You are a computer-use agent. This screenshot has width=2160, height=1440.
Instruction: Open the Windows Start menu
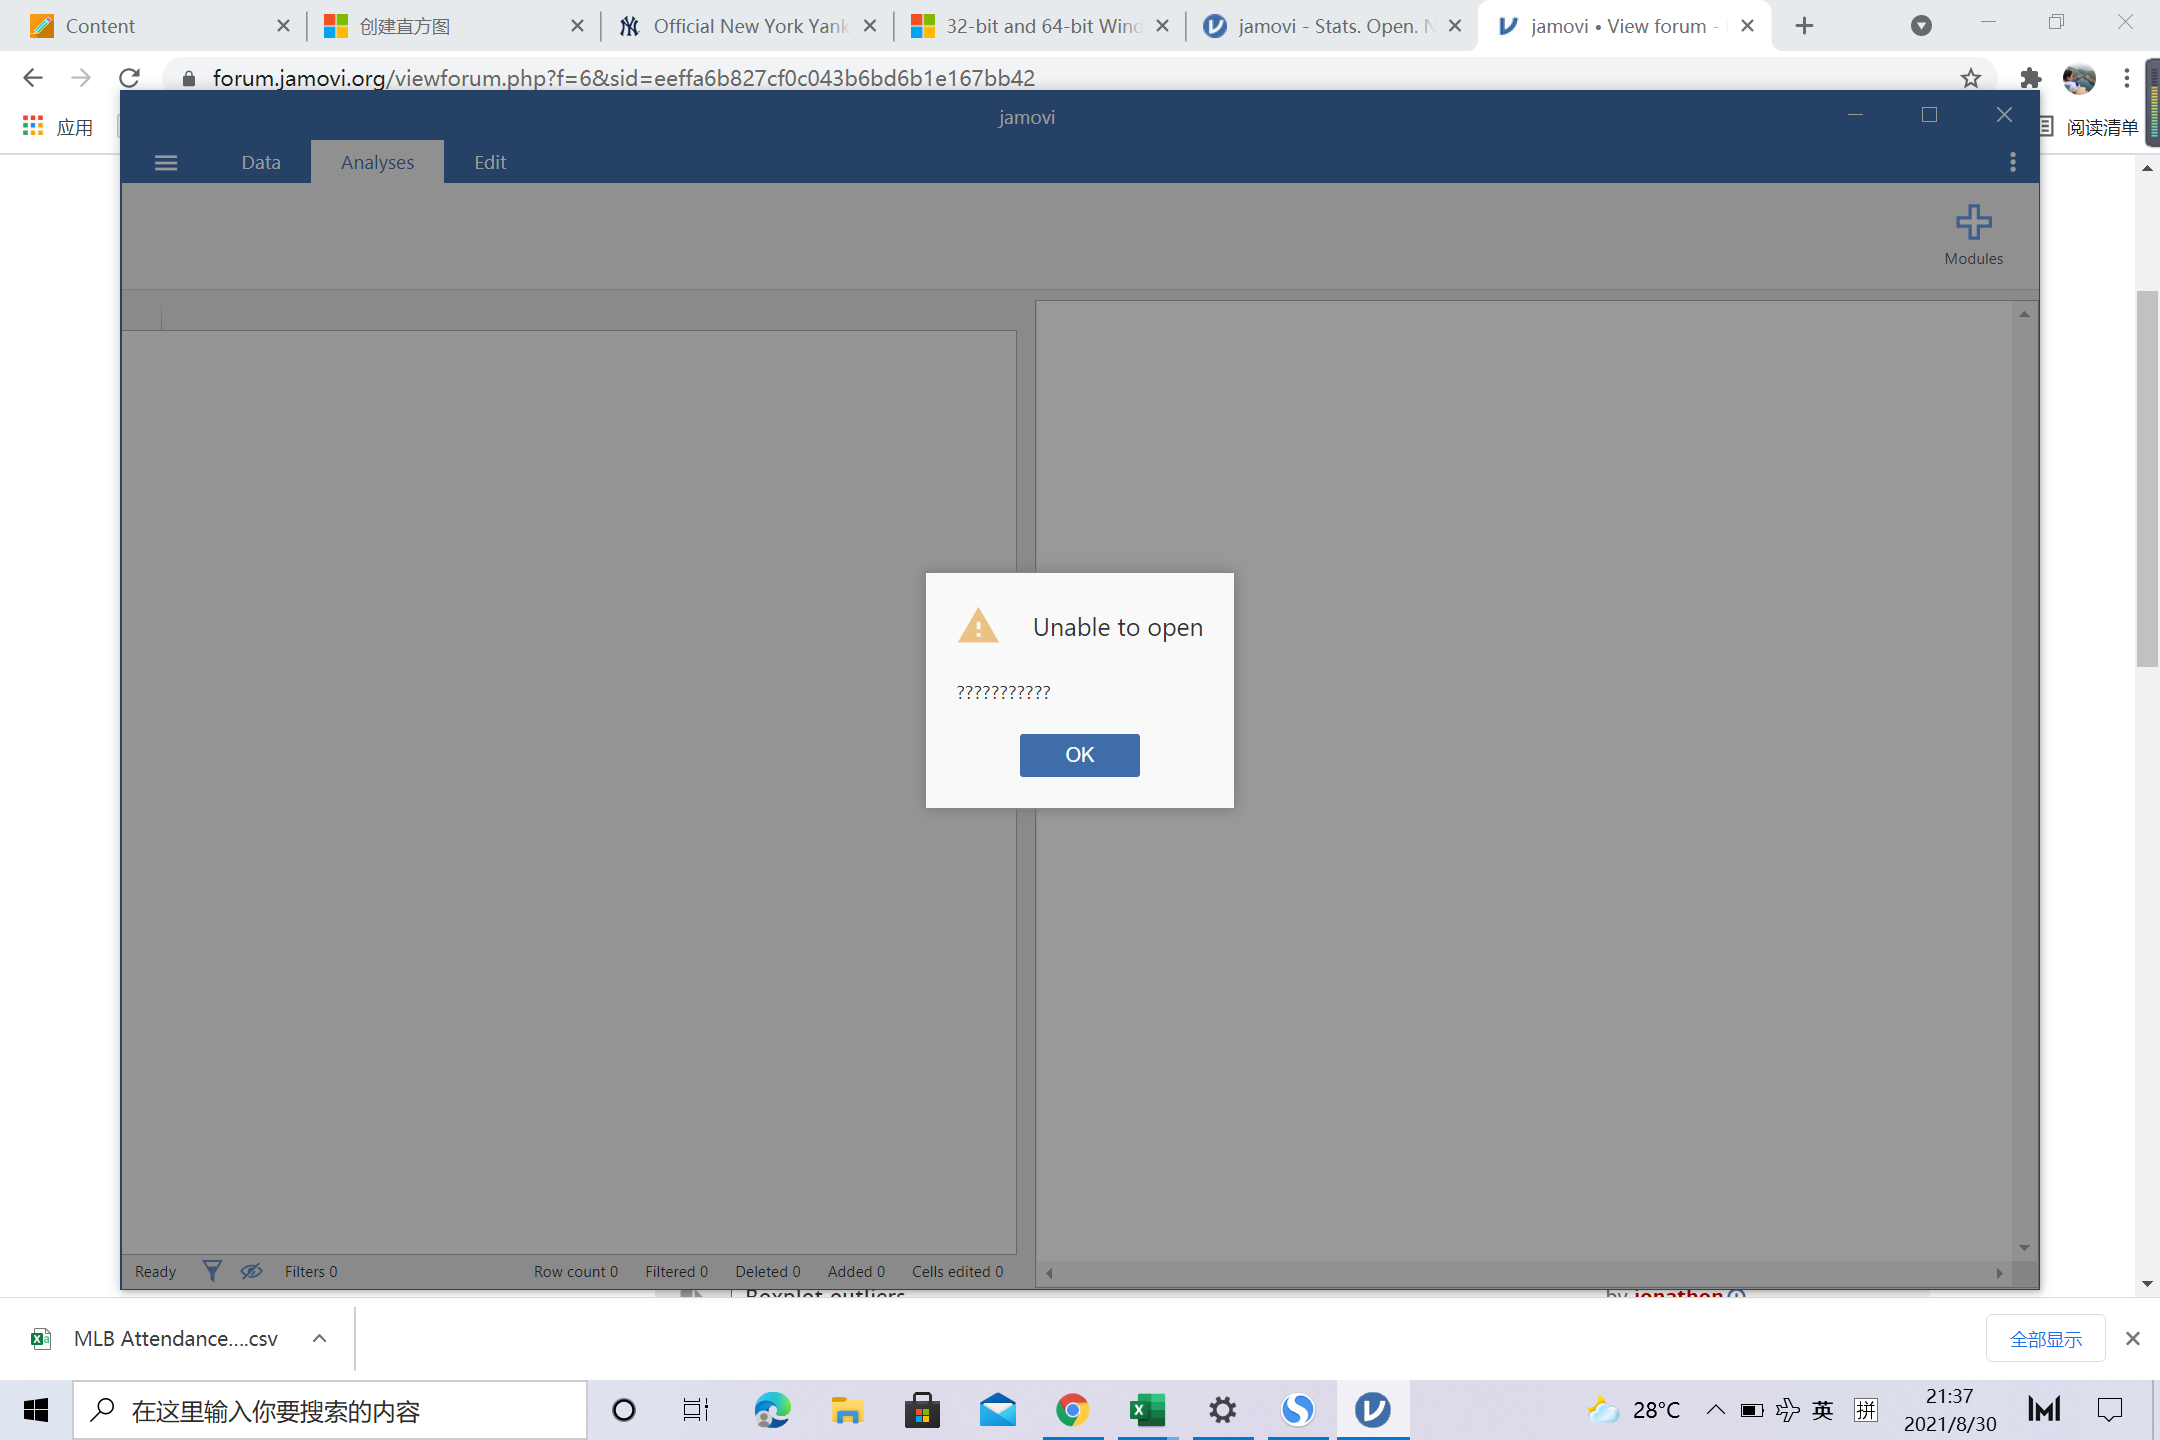(36, 1410)
